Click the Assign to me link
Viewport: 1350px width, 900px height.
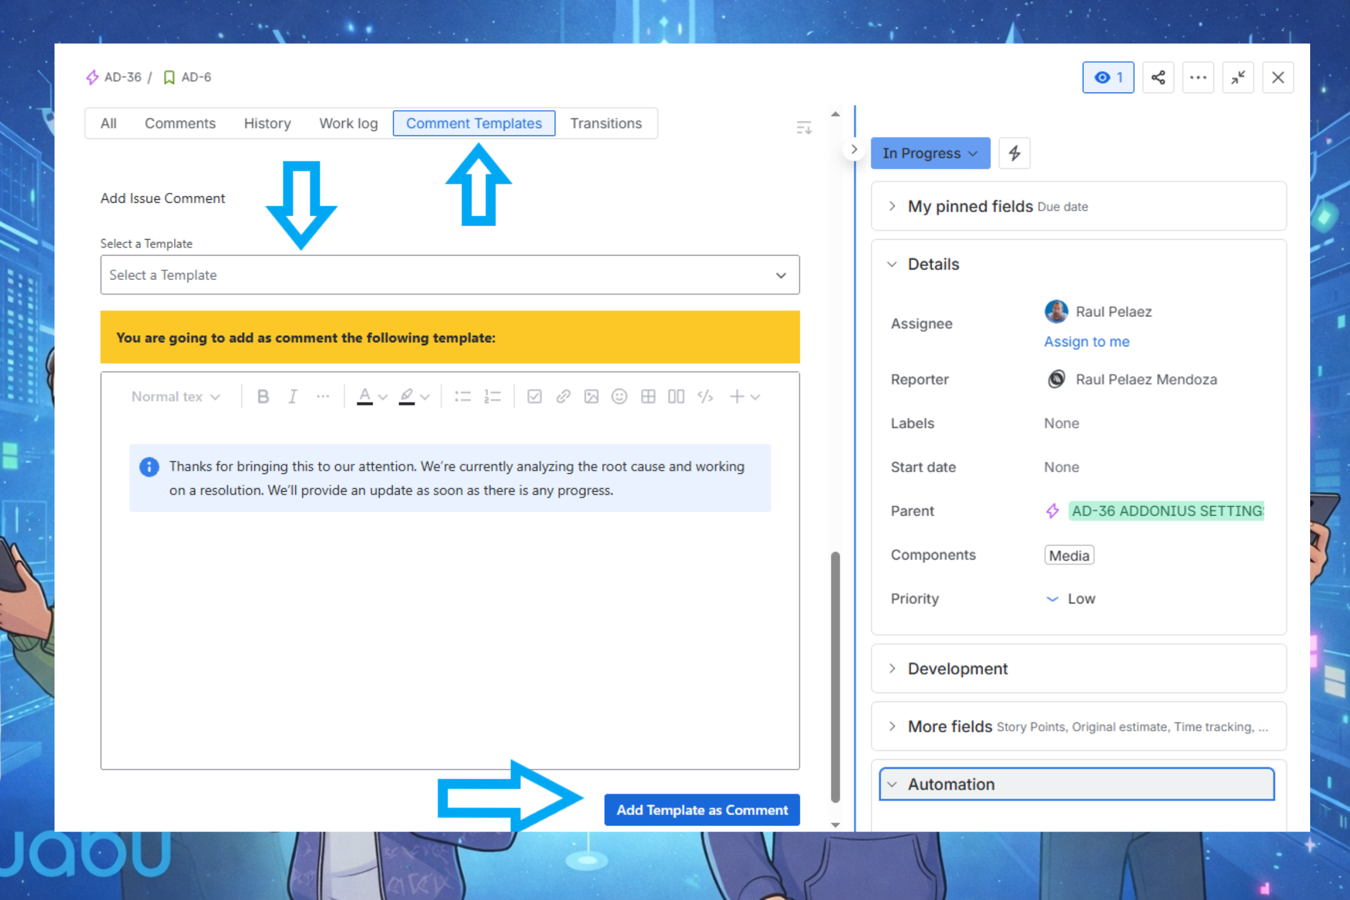pyautogui.click(x=1086, y=342)
